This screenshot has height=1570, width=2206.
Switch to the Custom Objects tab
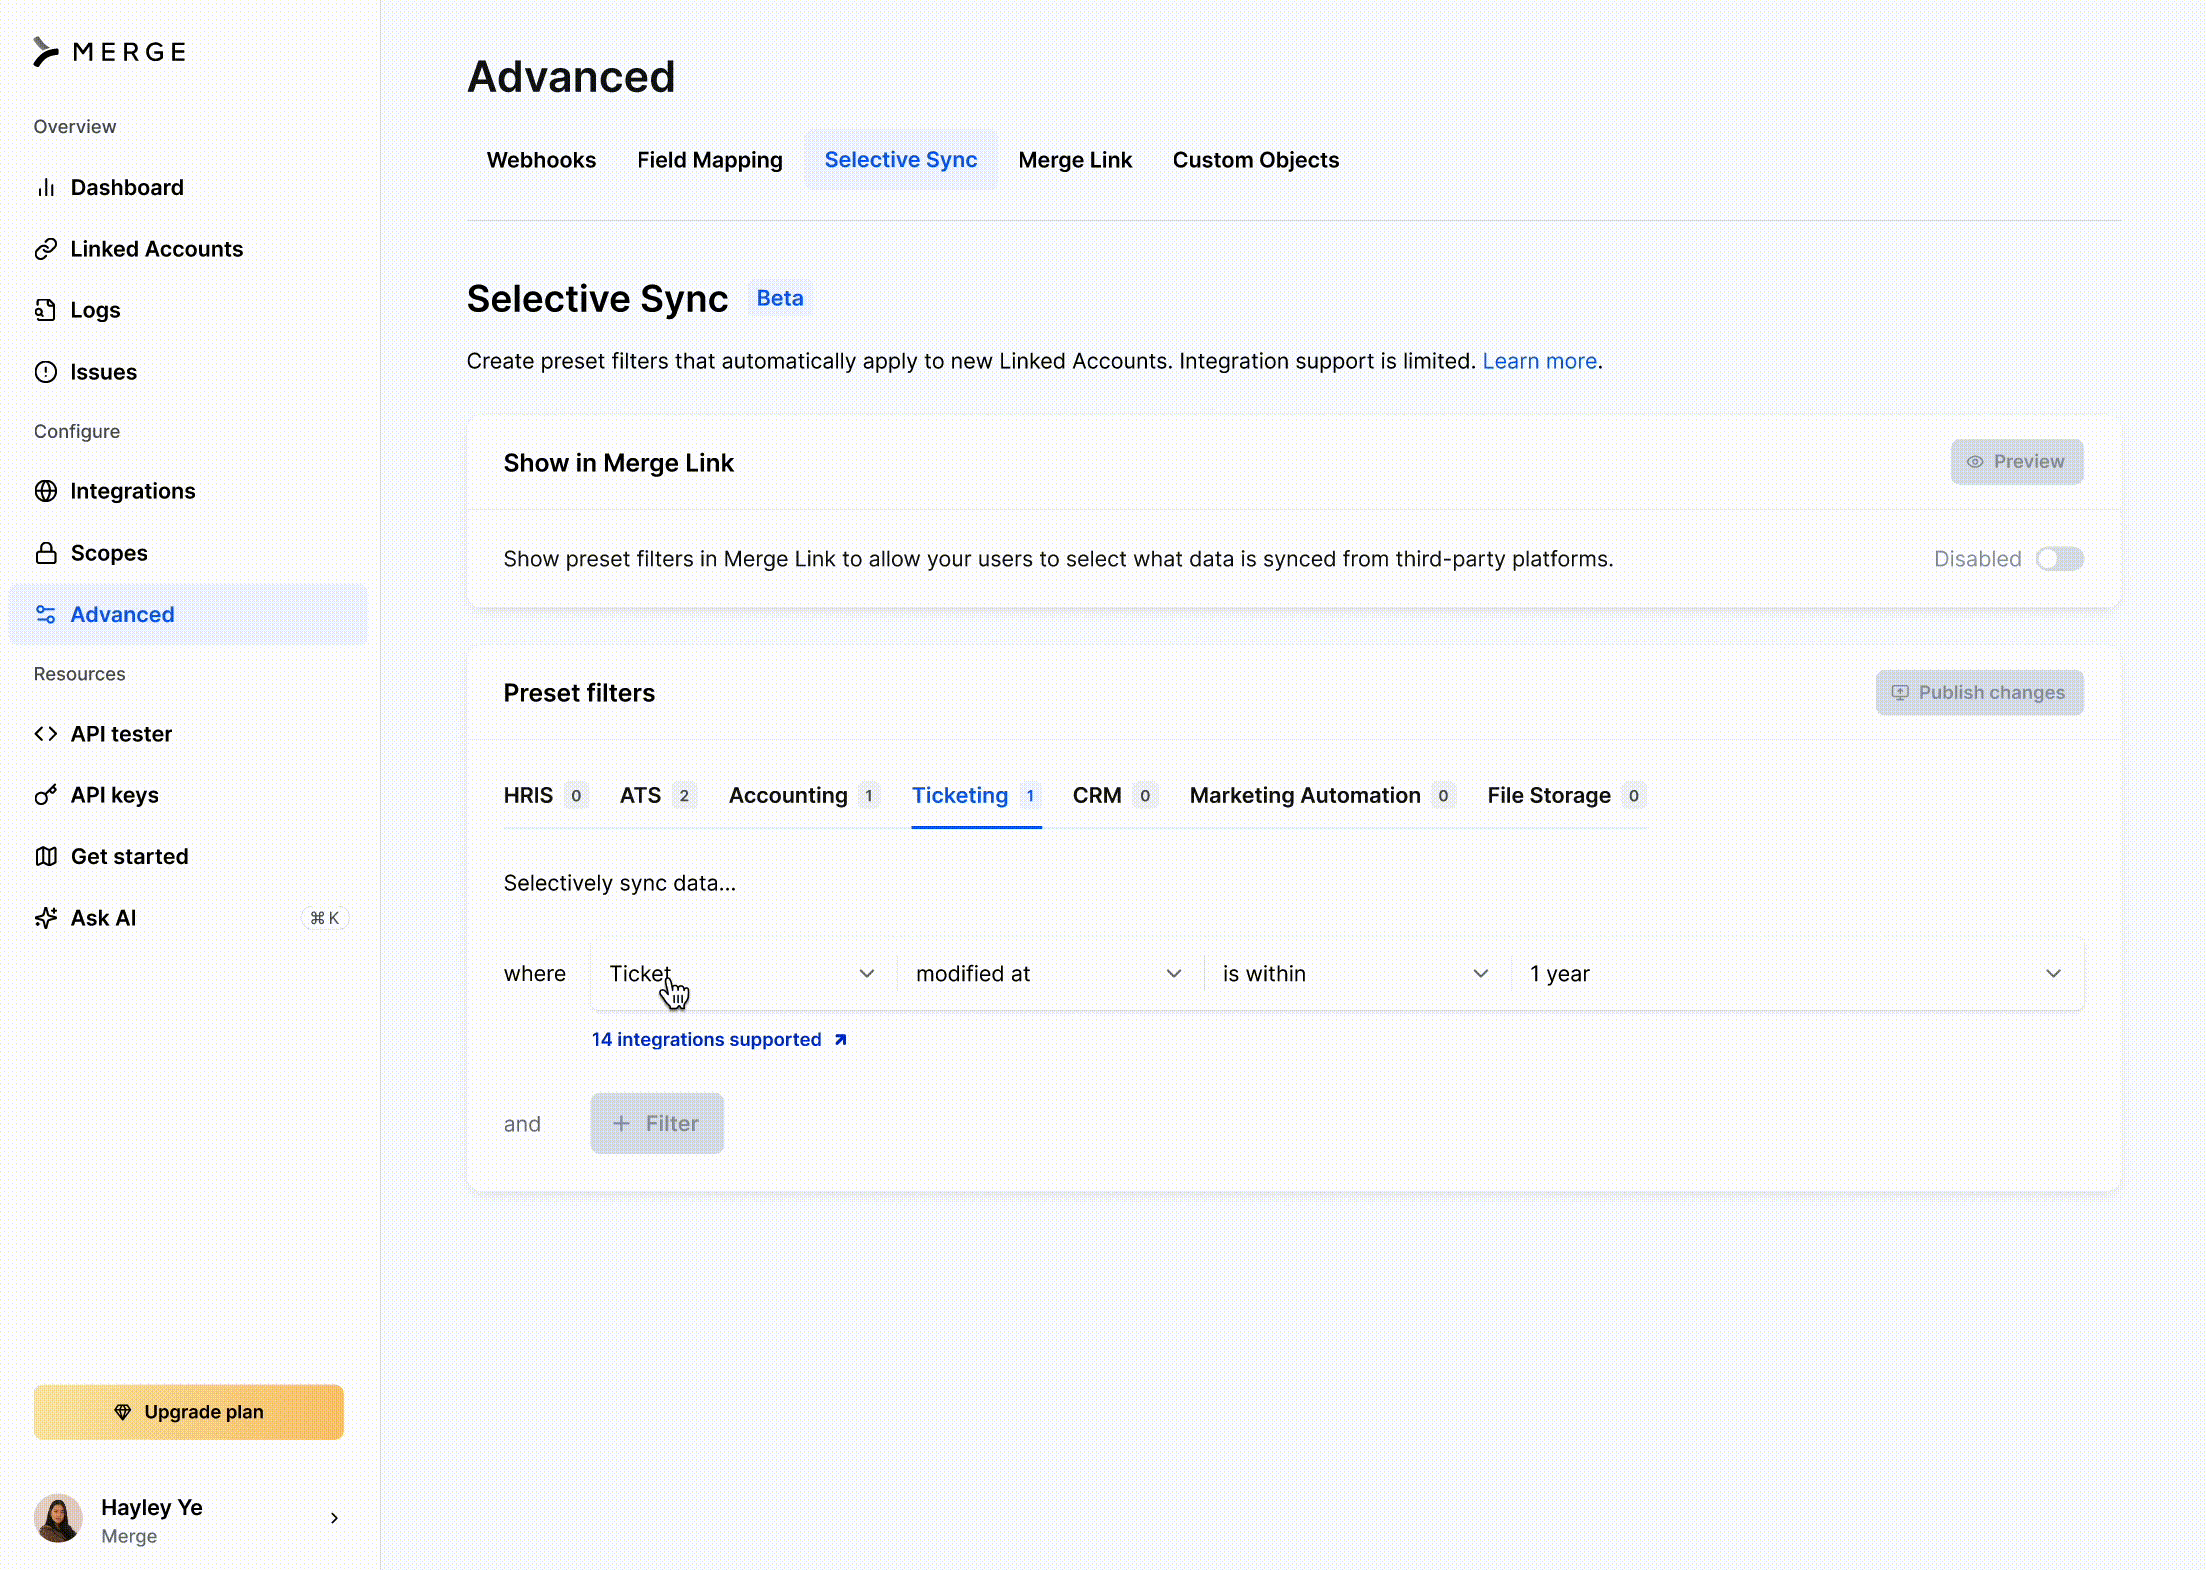[1256, 160]
